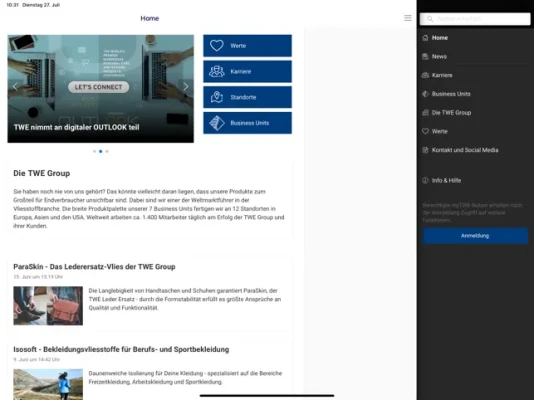
Task: Click the search magnifier icon
Action: (430, 19)
